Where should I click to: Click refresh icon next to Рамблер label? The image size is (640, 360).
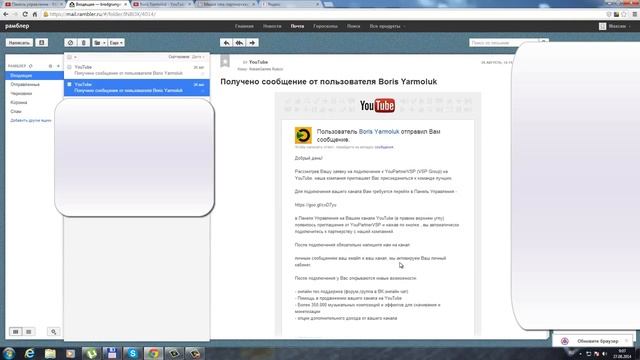click(x=31, y=66)
